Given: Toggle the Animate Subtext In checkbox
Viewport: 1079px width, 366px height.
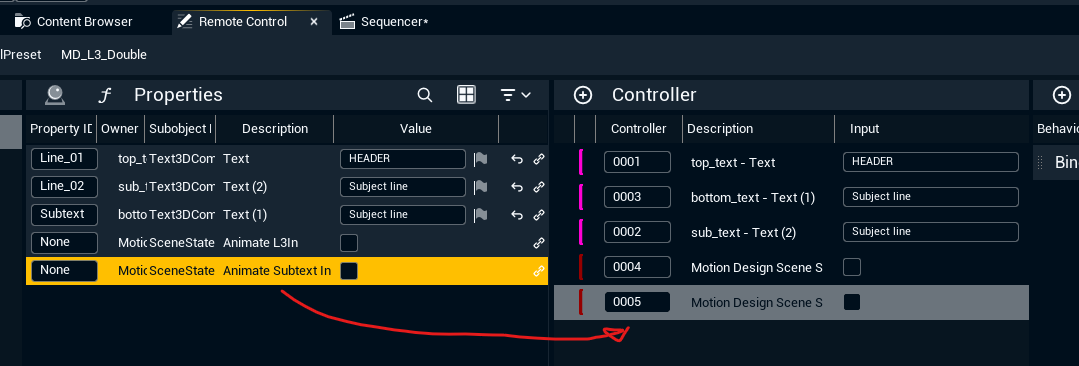Looking at the screenshot, I should [x=349, y=271].
